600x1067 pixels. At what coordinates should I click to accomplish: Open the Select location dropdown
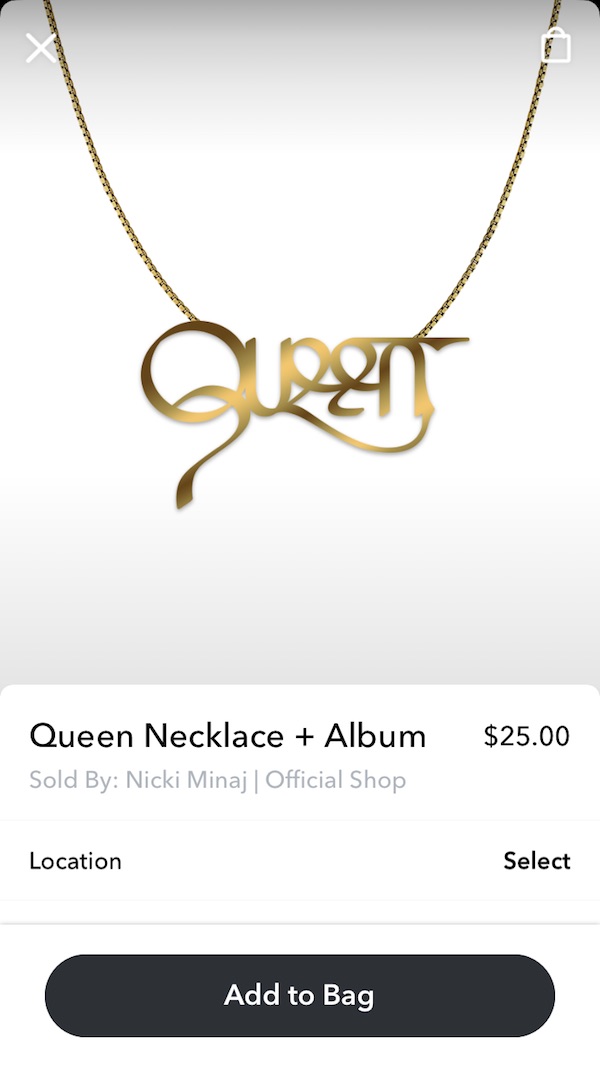tap(537, 861)
